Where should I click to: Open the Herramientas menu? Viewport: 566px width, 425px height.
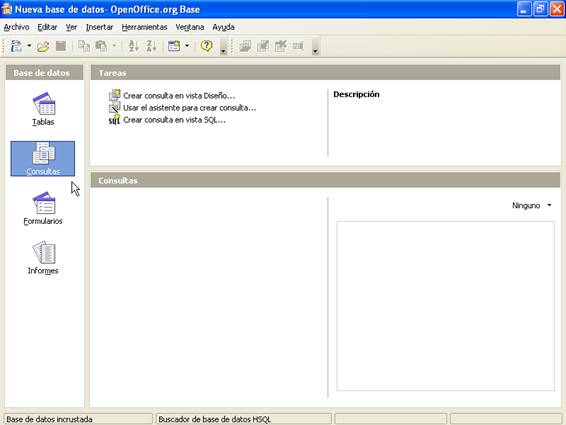click(144, 27)
